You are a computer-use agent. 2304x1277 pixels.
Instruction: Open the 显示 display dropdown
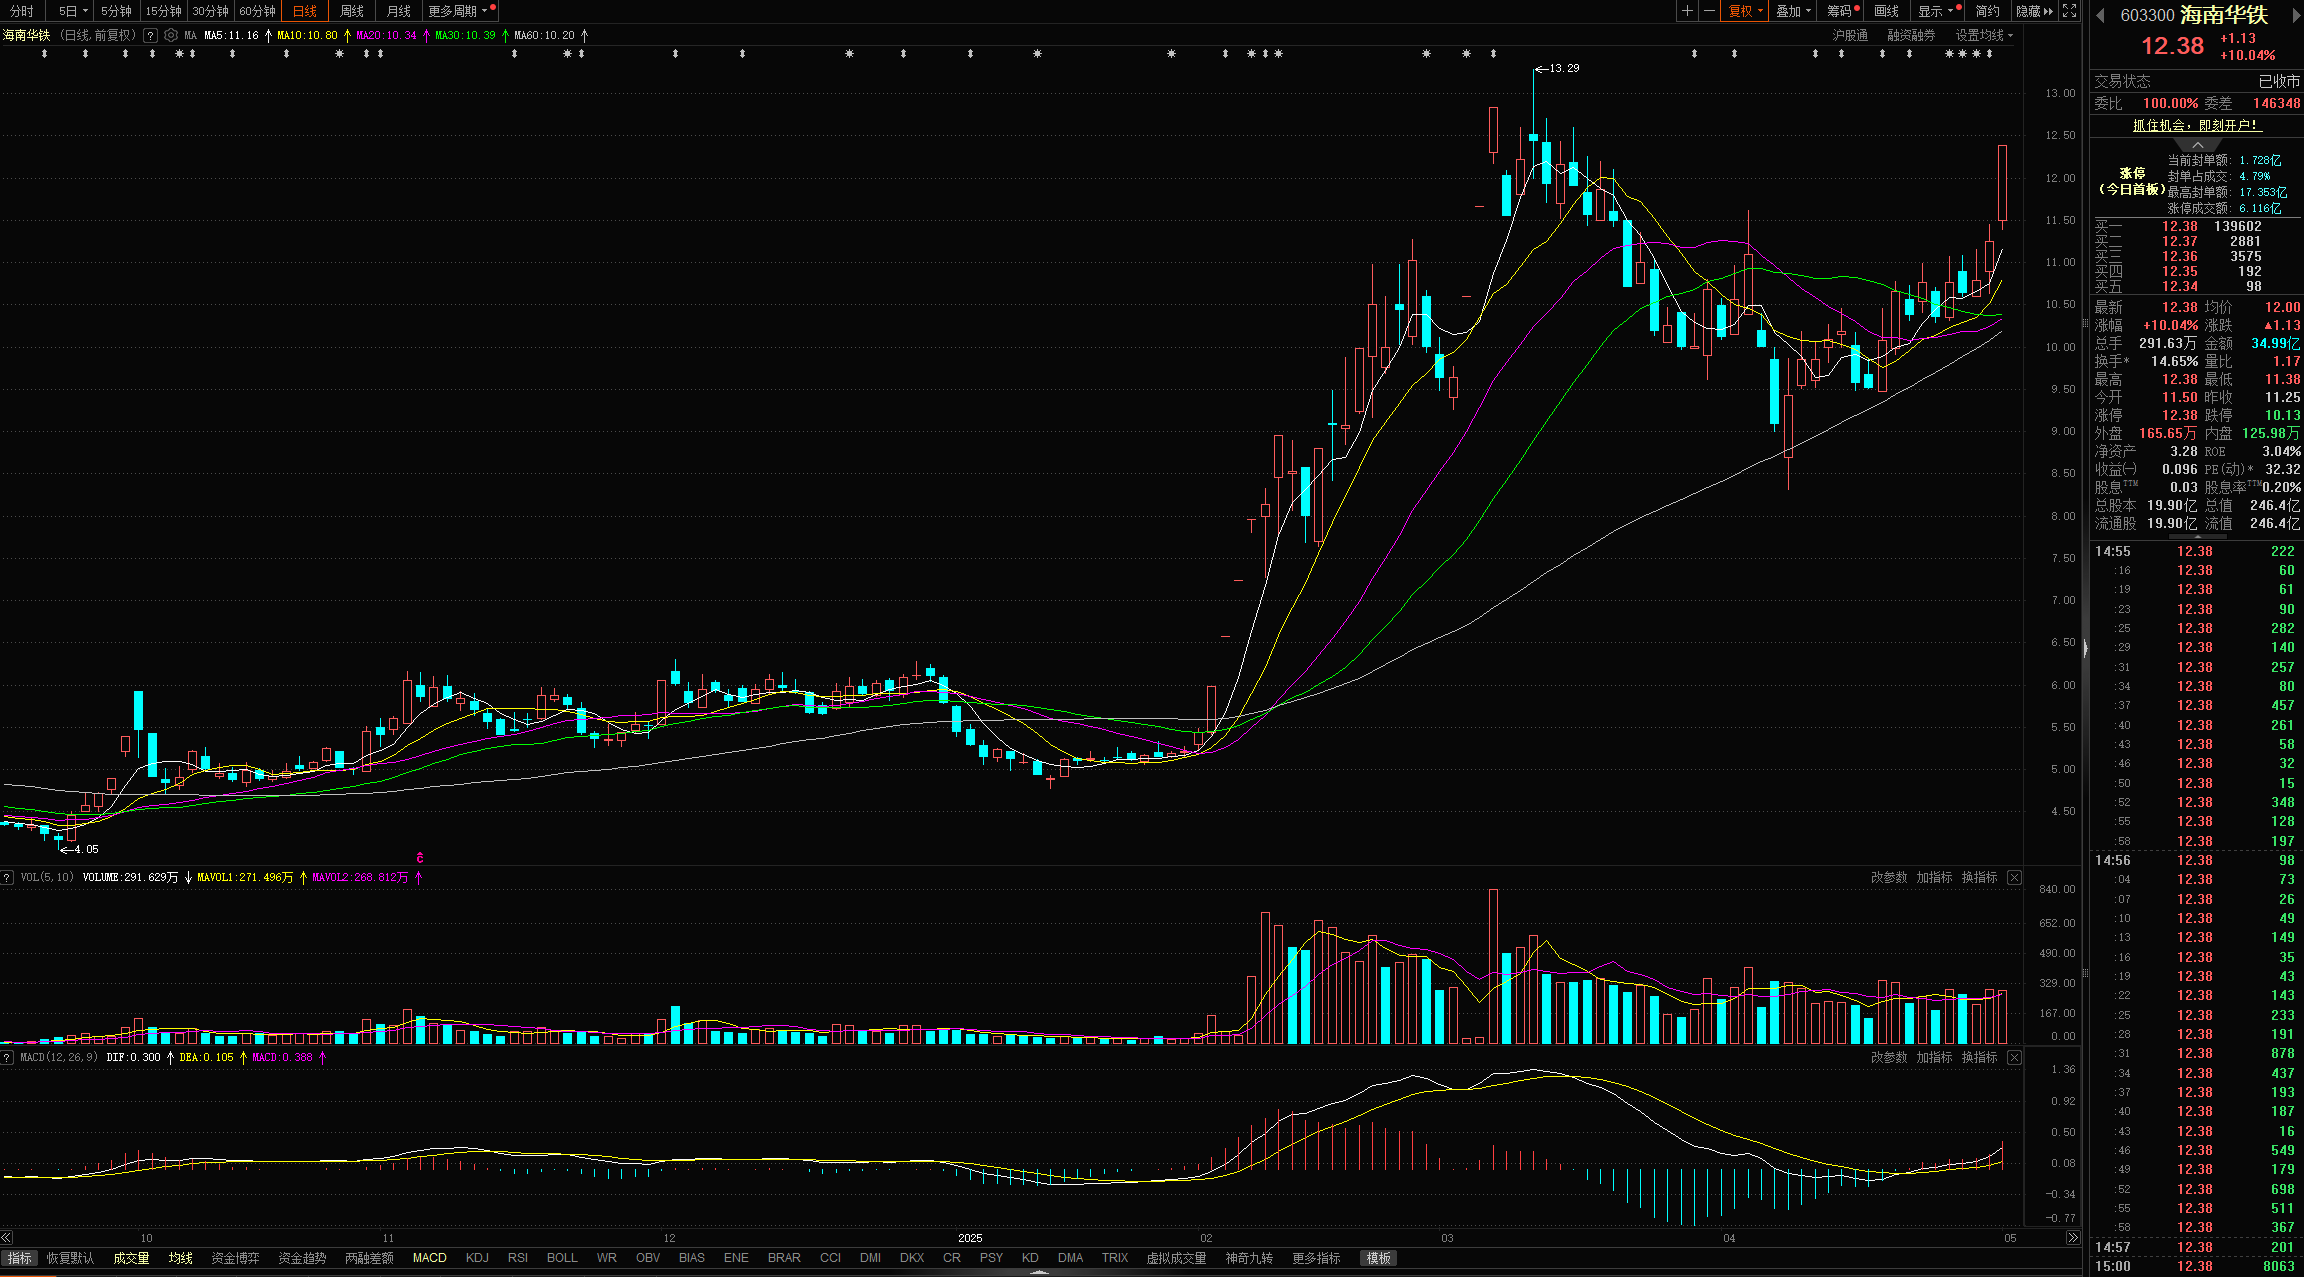pyautogui.click(x=1936, y=11)
